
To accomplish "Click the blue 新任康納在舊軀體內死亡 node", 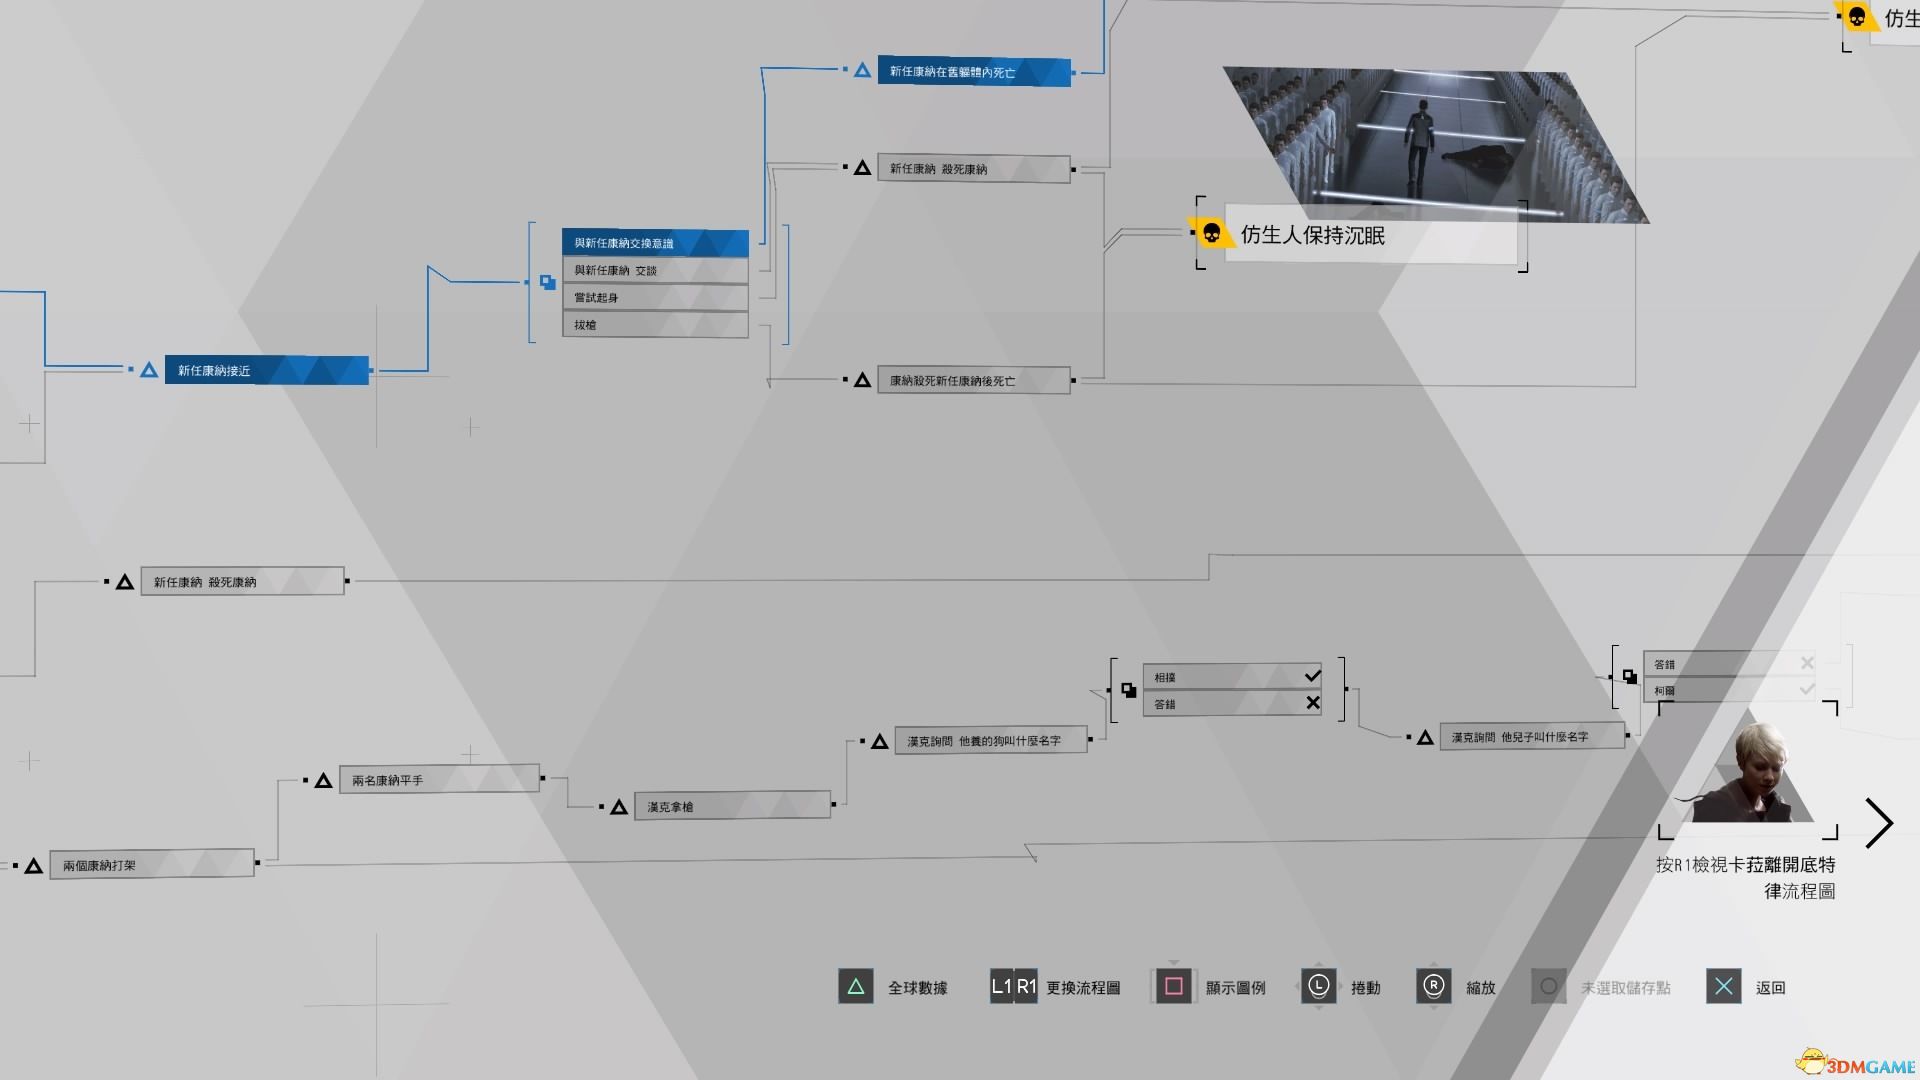I will [974, 71].
